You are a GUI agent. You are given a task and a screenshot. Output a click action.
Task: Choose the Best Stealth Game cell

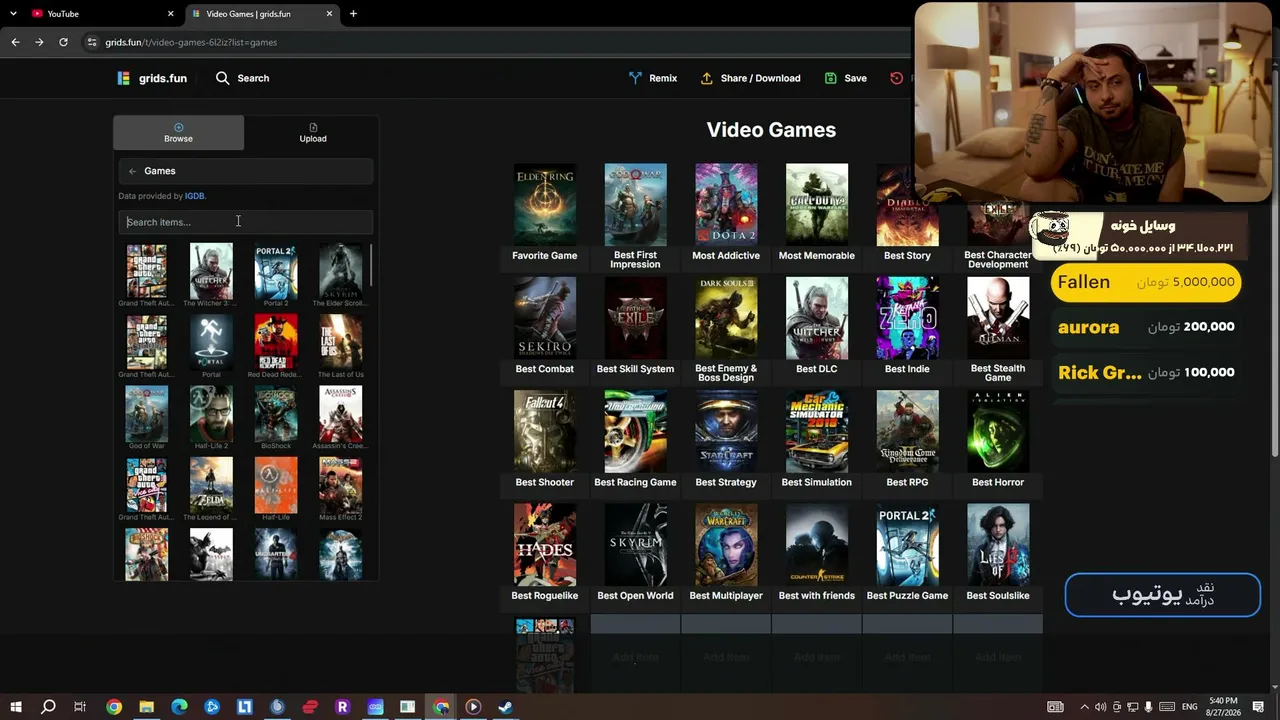click(x=998, y=330)
